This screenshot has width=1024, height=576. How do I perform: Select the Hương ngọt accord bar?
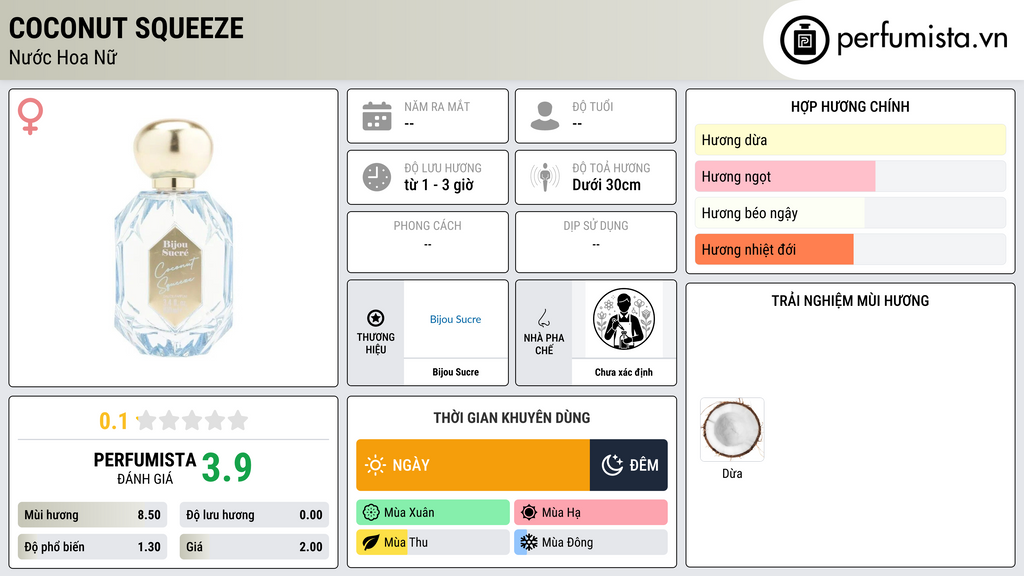[x=850, y=176]
